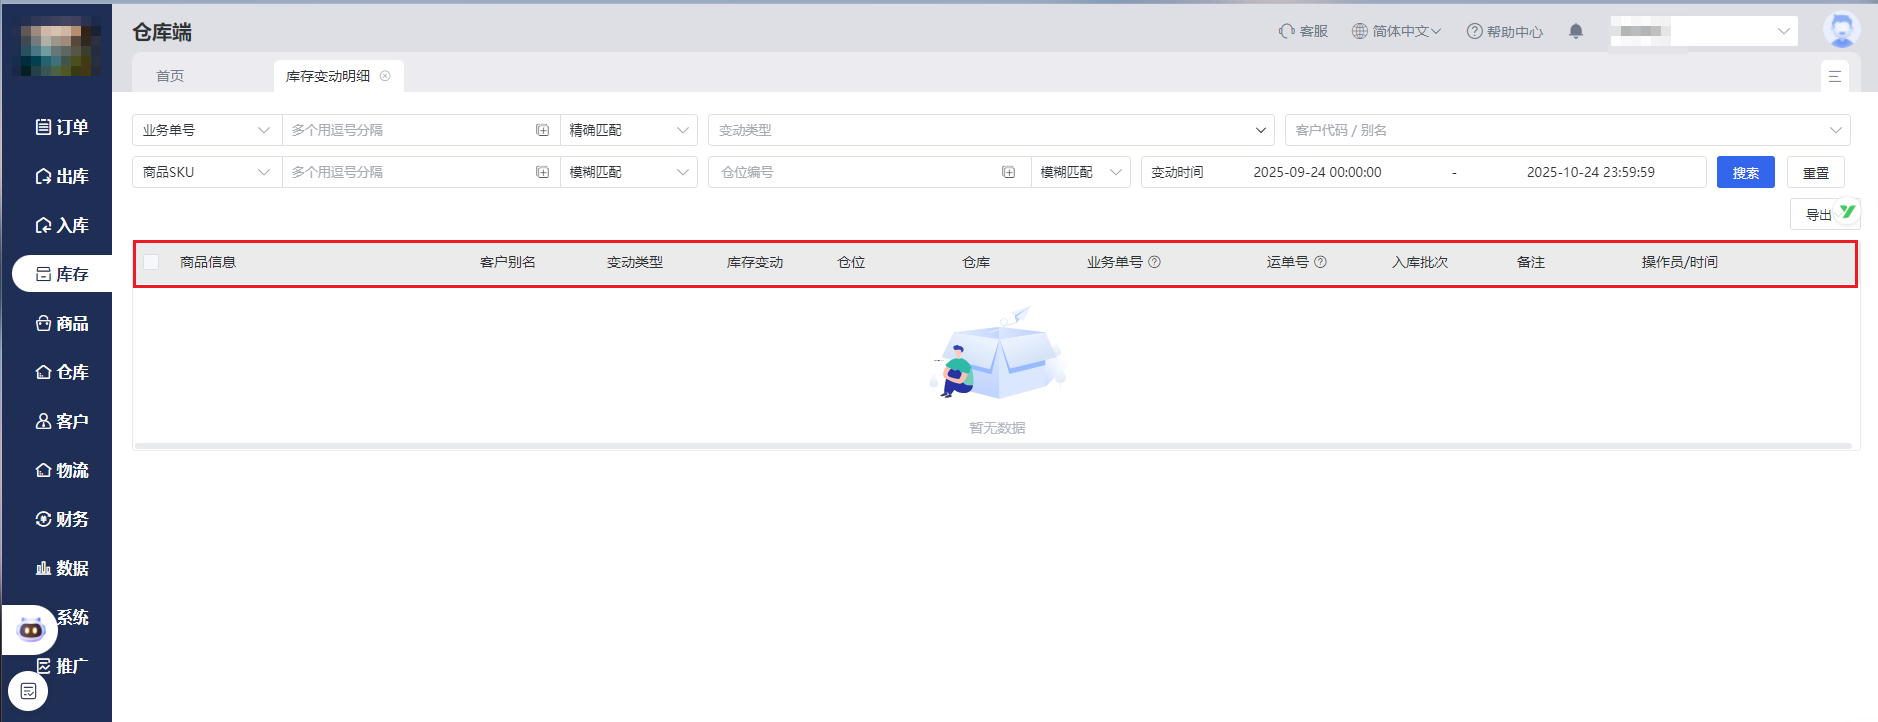The width and height of the screenshot is (1878, 722).
Task: Expand the 业务单号 multi-input icon
Action: (542, 130)
